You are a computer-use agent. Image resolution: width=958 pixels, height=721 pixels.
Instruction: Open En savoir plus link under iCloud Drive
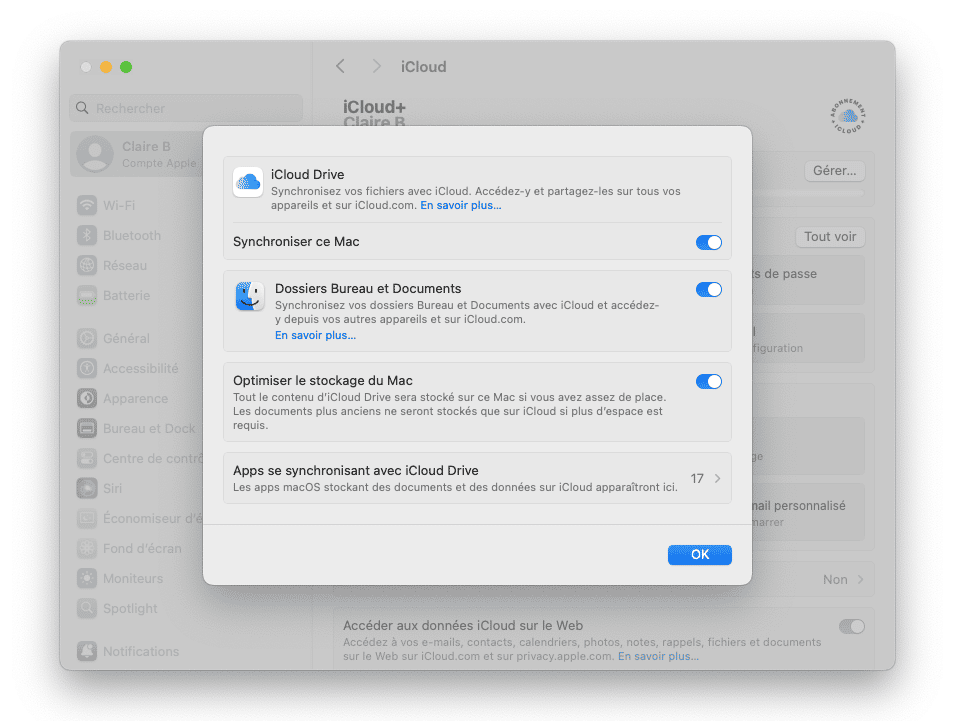(461, 205)
